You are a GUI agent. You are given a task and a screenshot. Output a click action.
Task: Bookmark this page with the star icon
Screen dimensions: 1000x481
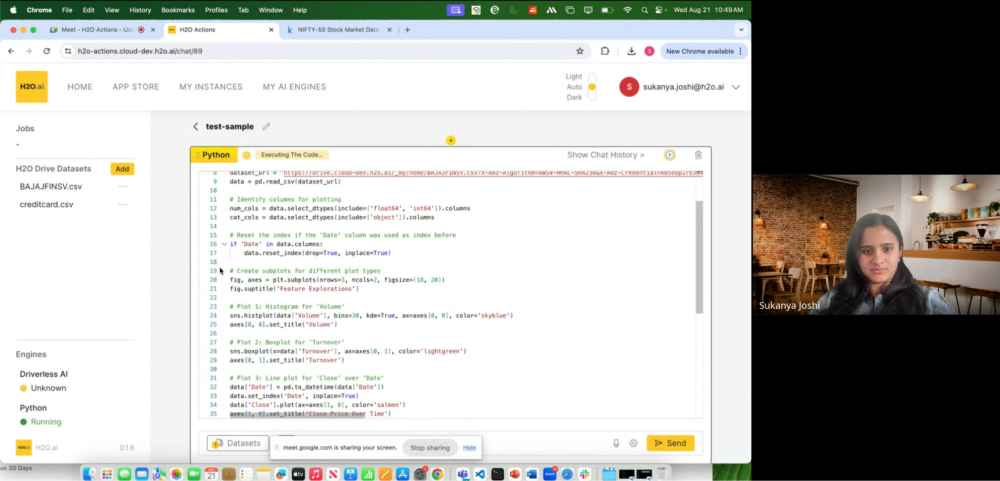pyautogui.click(x=579, y=51)
